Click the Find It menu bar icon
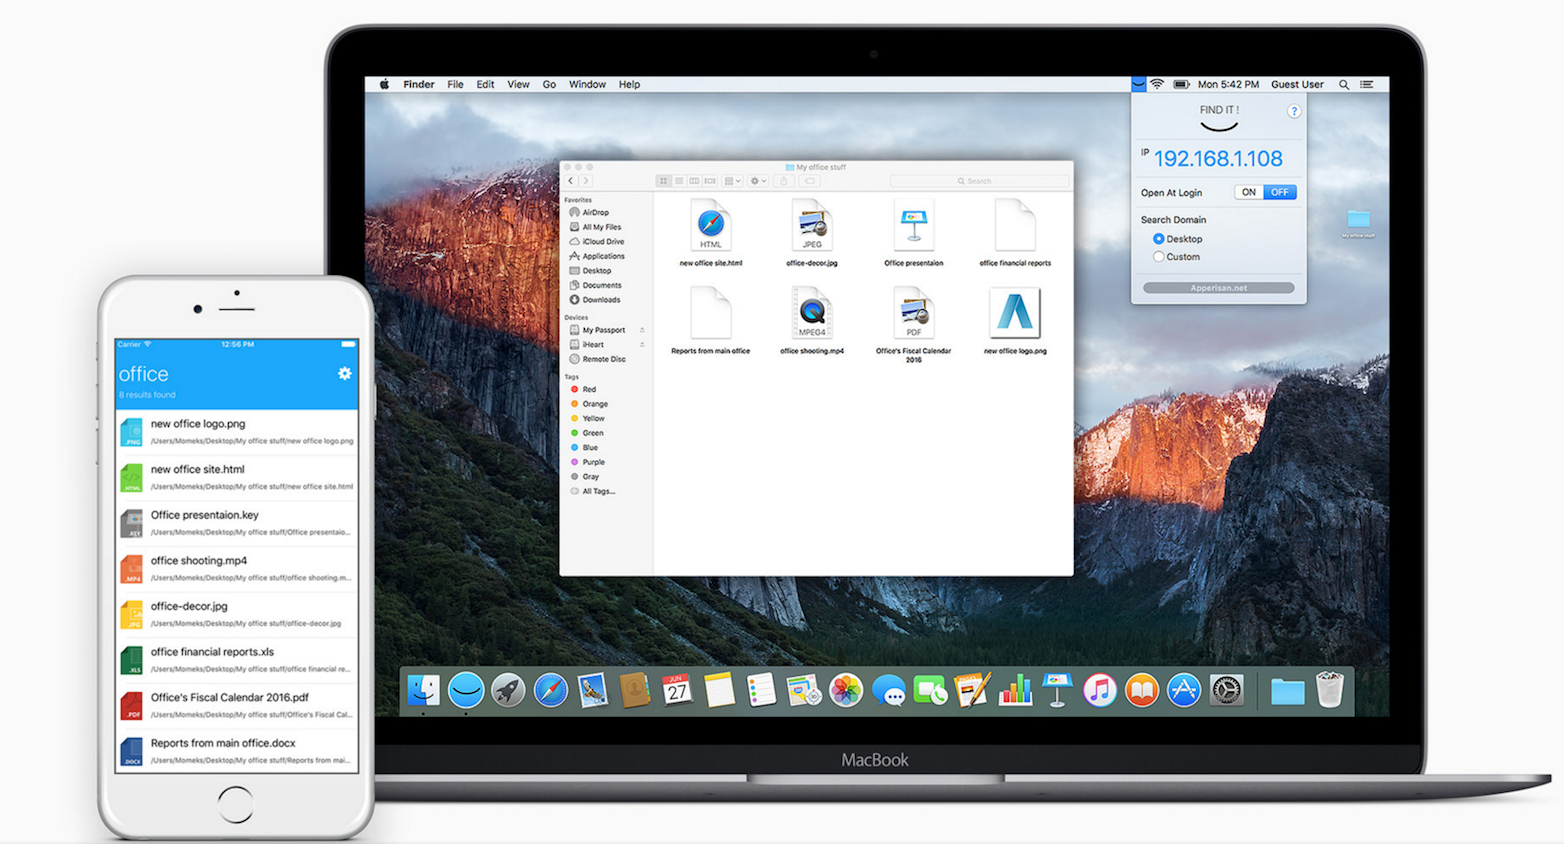Screen dimensions: 1564x844 pyautogui.click(x=1138, y=84)
